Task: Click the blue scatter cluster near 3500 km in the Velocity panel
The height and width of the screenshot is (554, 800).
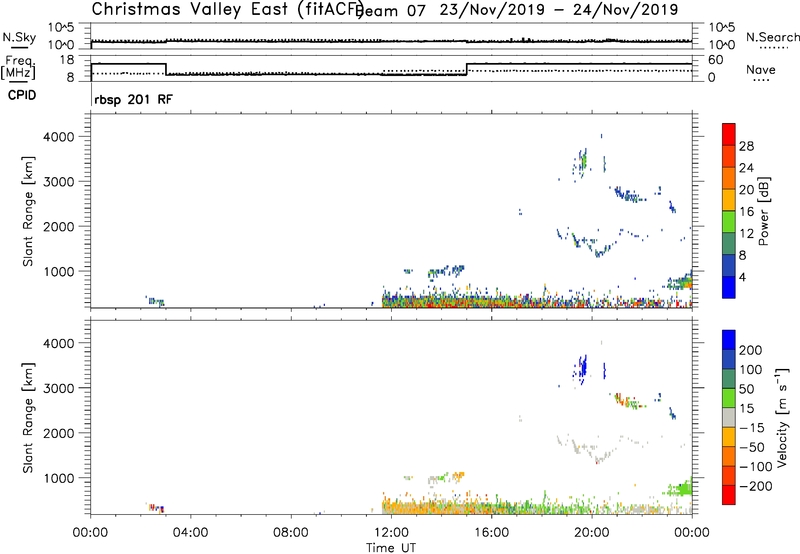Action: point(582,367)
